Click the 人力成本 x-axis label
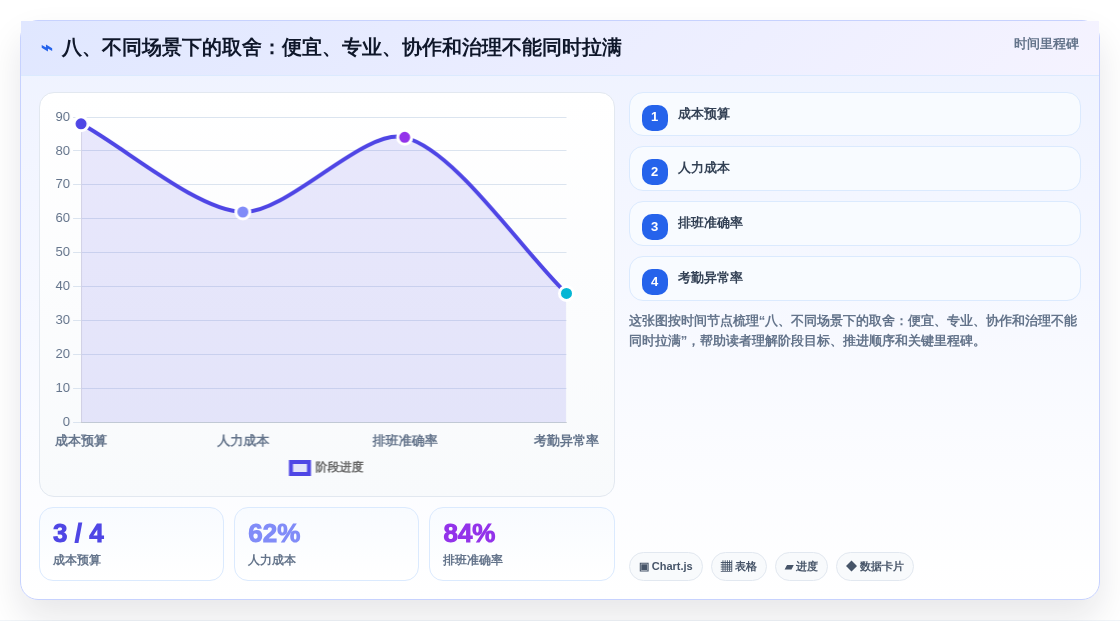 (x=243, y=441)
